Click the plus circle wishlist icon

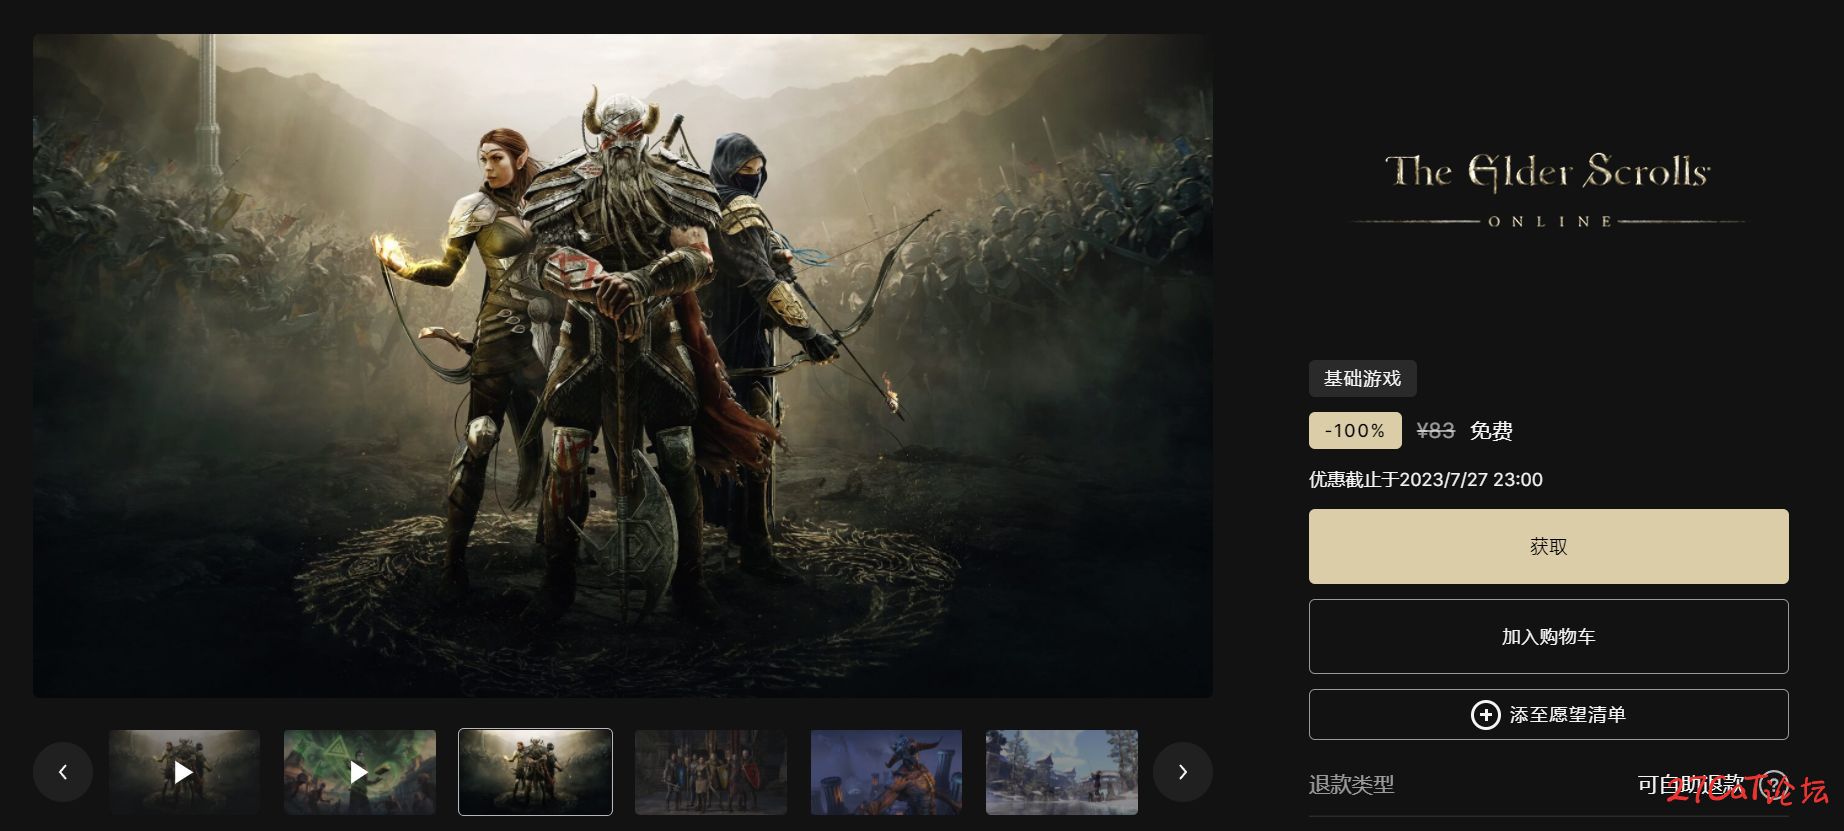pyautogui.click(x=1485, y=715)
